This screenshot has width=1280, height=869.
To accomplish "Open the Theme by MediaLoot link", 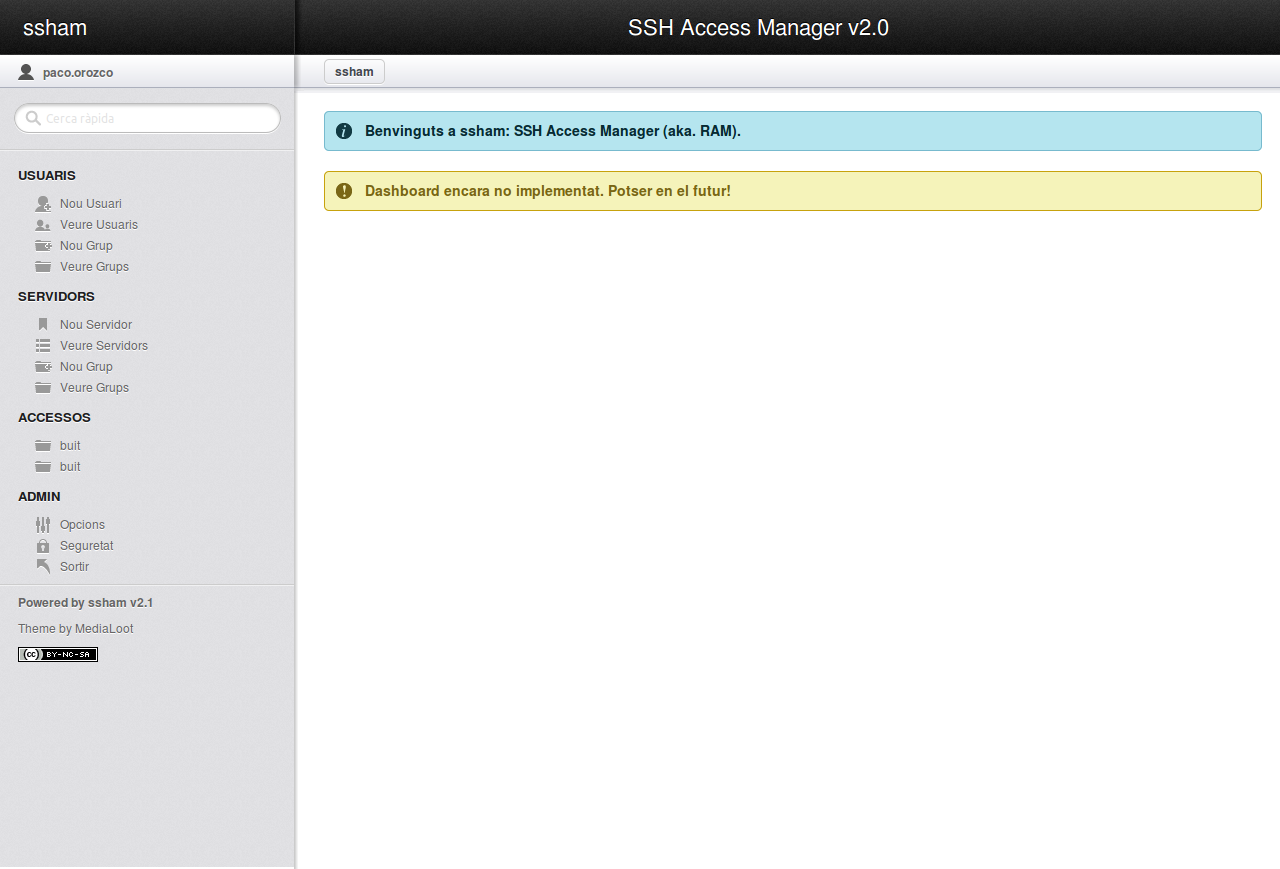I will pyautogui.click(x=75, y=628).
